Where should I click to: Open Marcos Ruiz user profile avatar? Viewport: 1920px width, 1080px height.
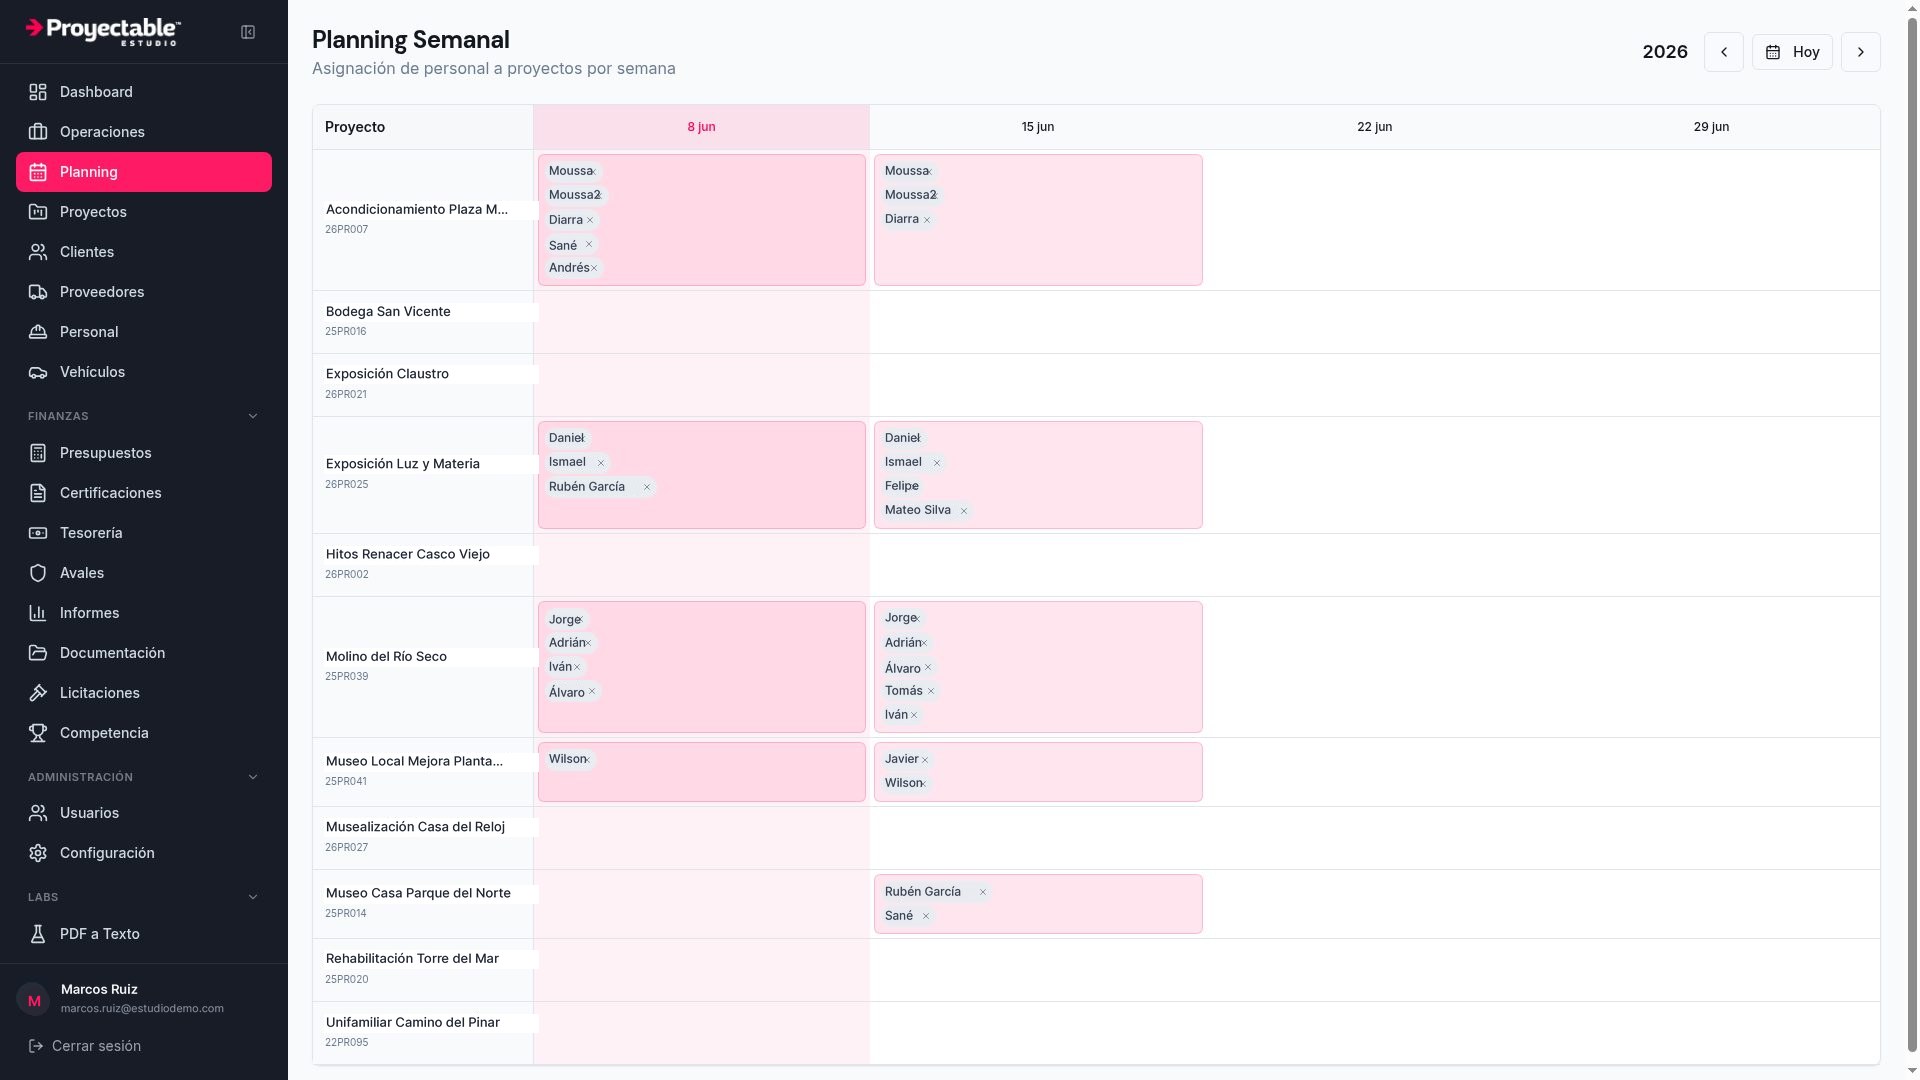34,999
